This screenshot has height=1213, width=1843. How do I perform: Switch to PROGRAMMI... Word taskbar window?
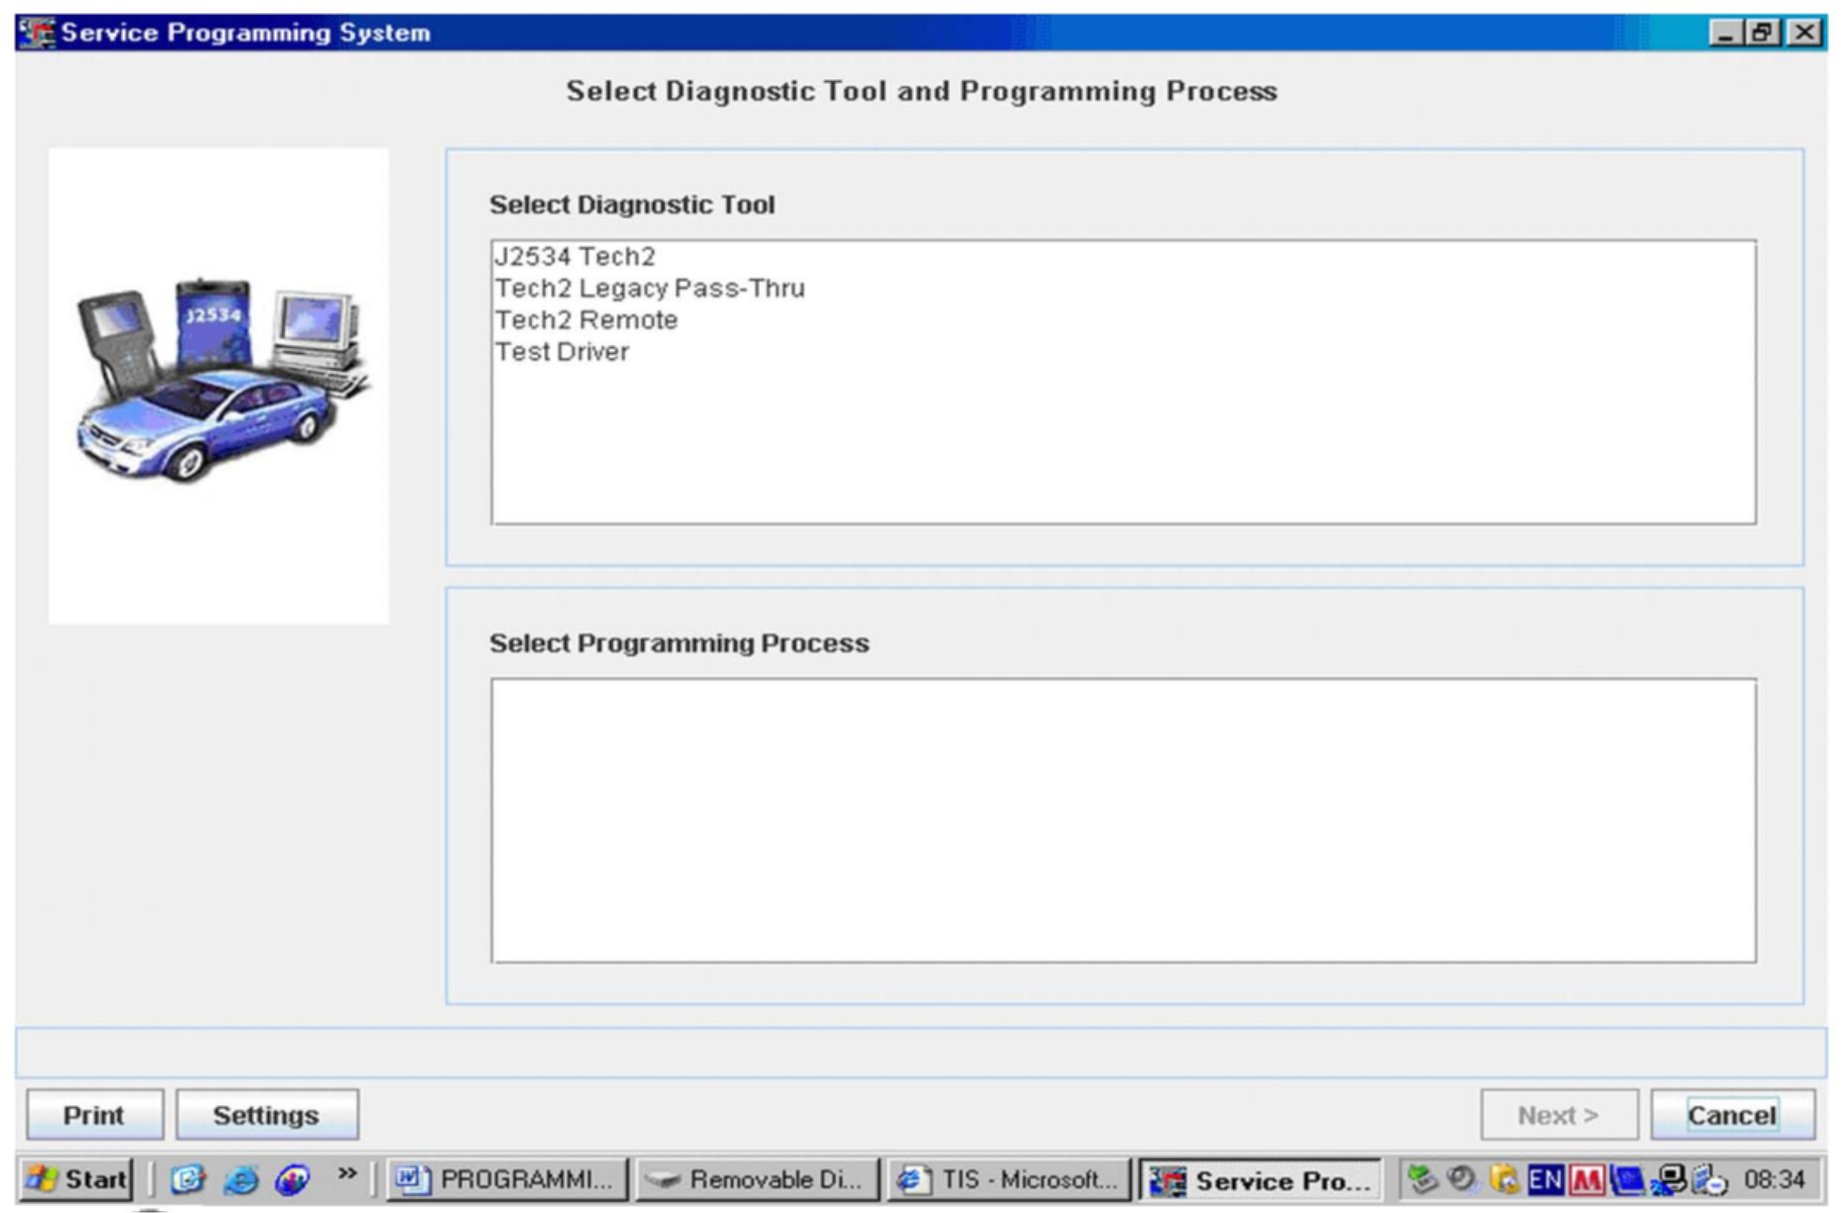507,1180
